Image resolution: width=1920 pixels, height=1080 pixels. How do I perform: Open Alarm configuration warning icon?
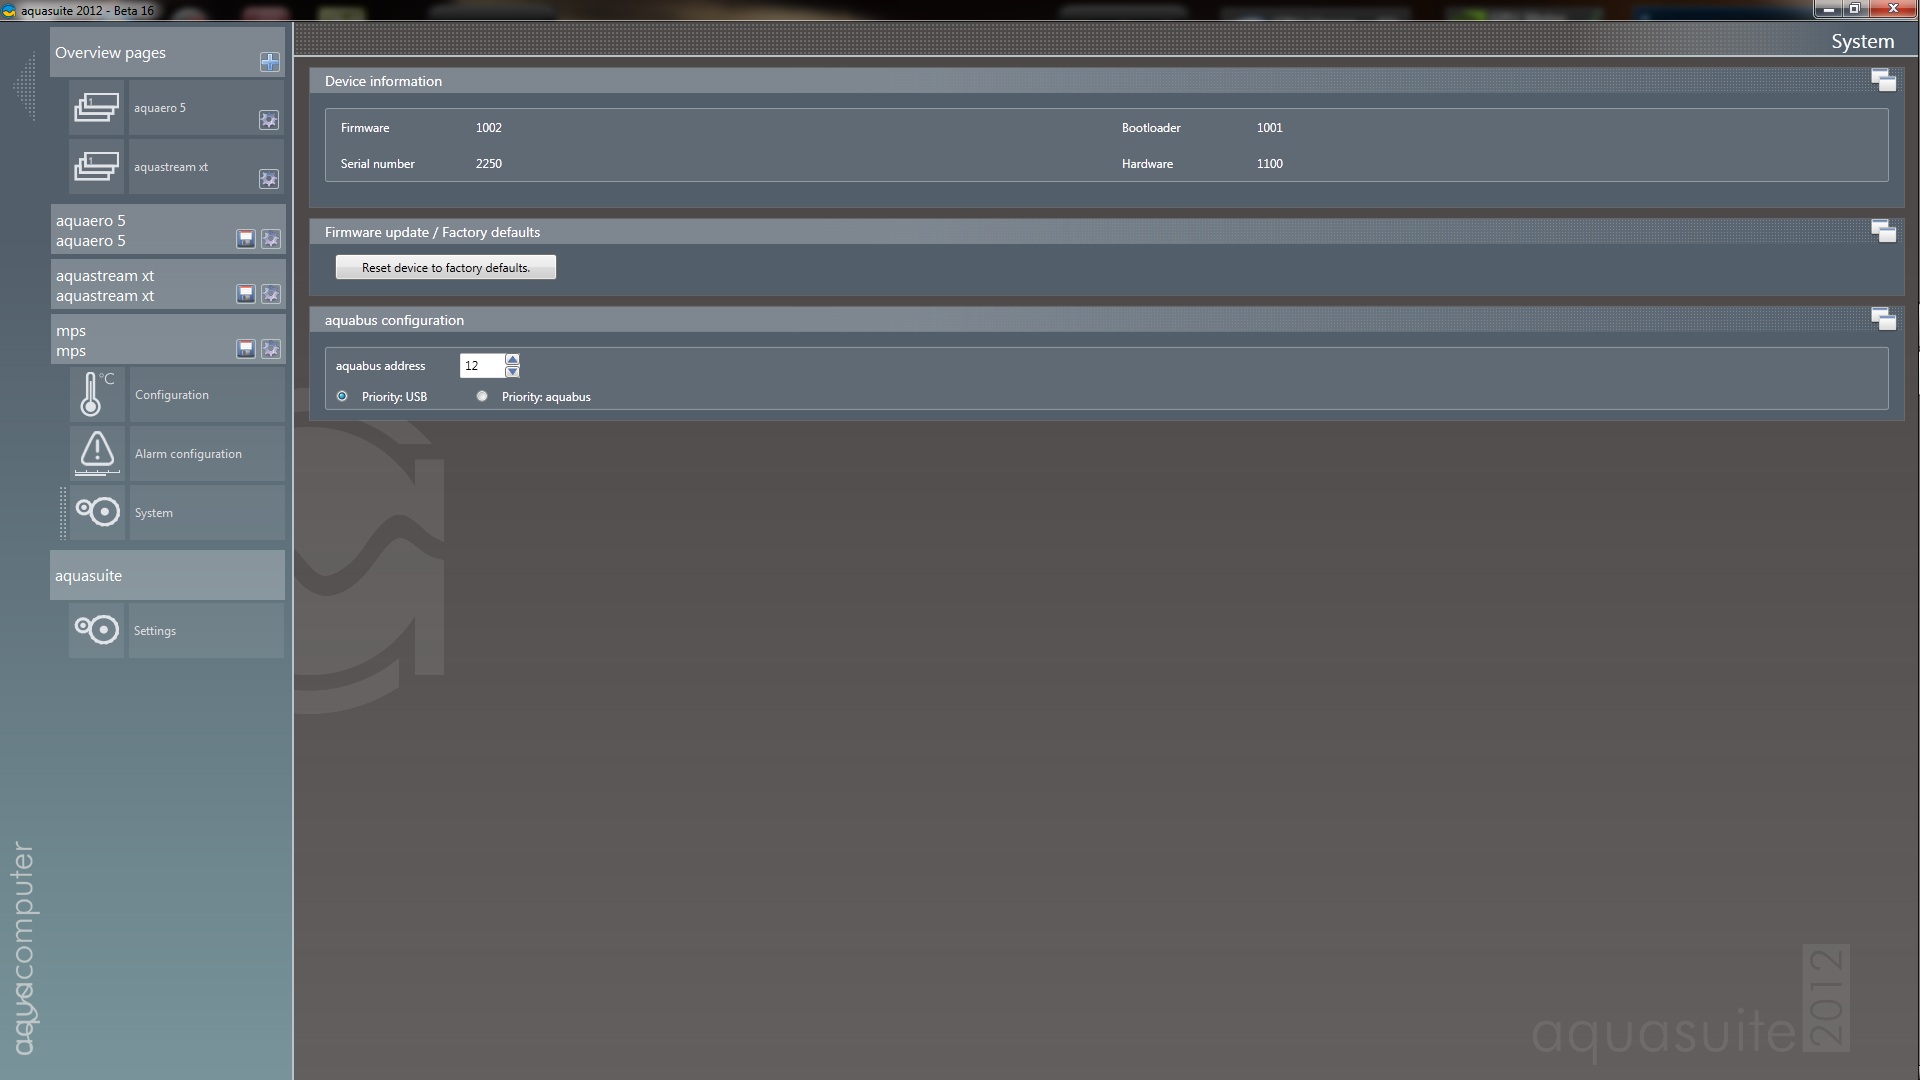[x=97, y=453]
